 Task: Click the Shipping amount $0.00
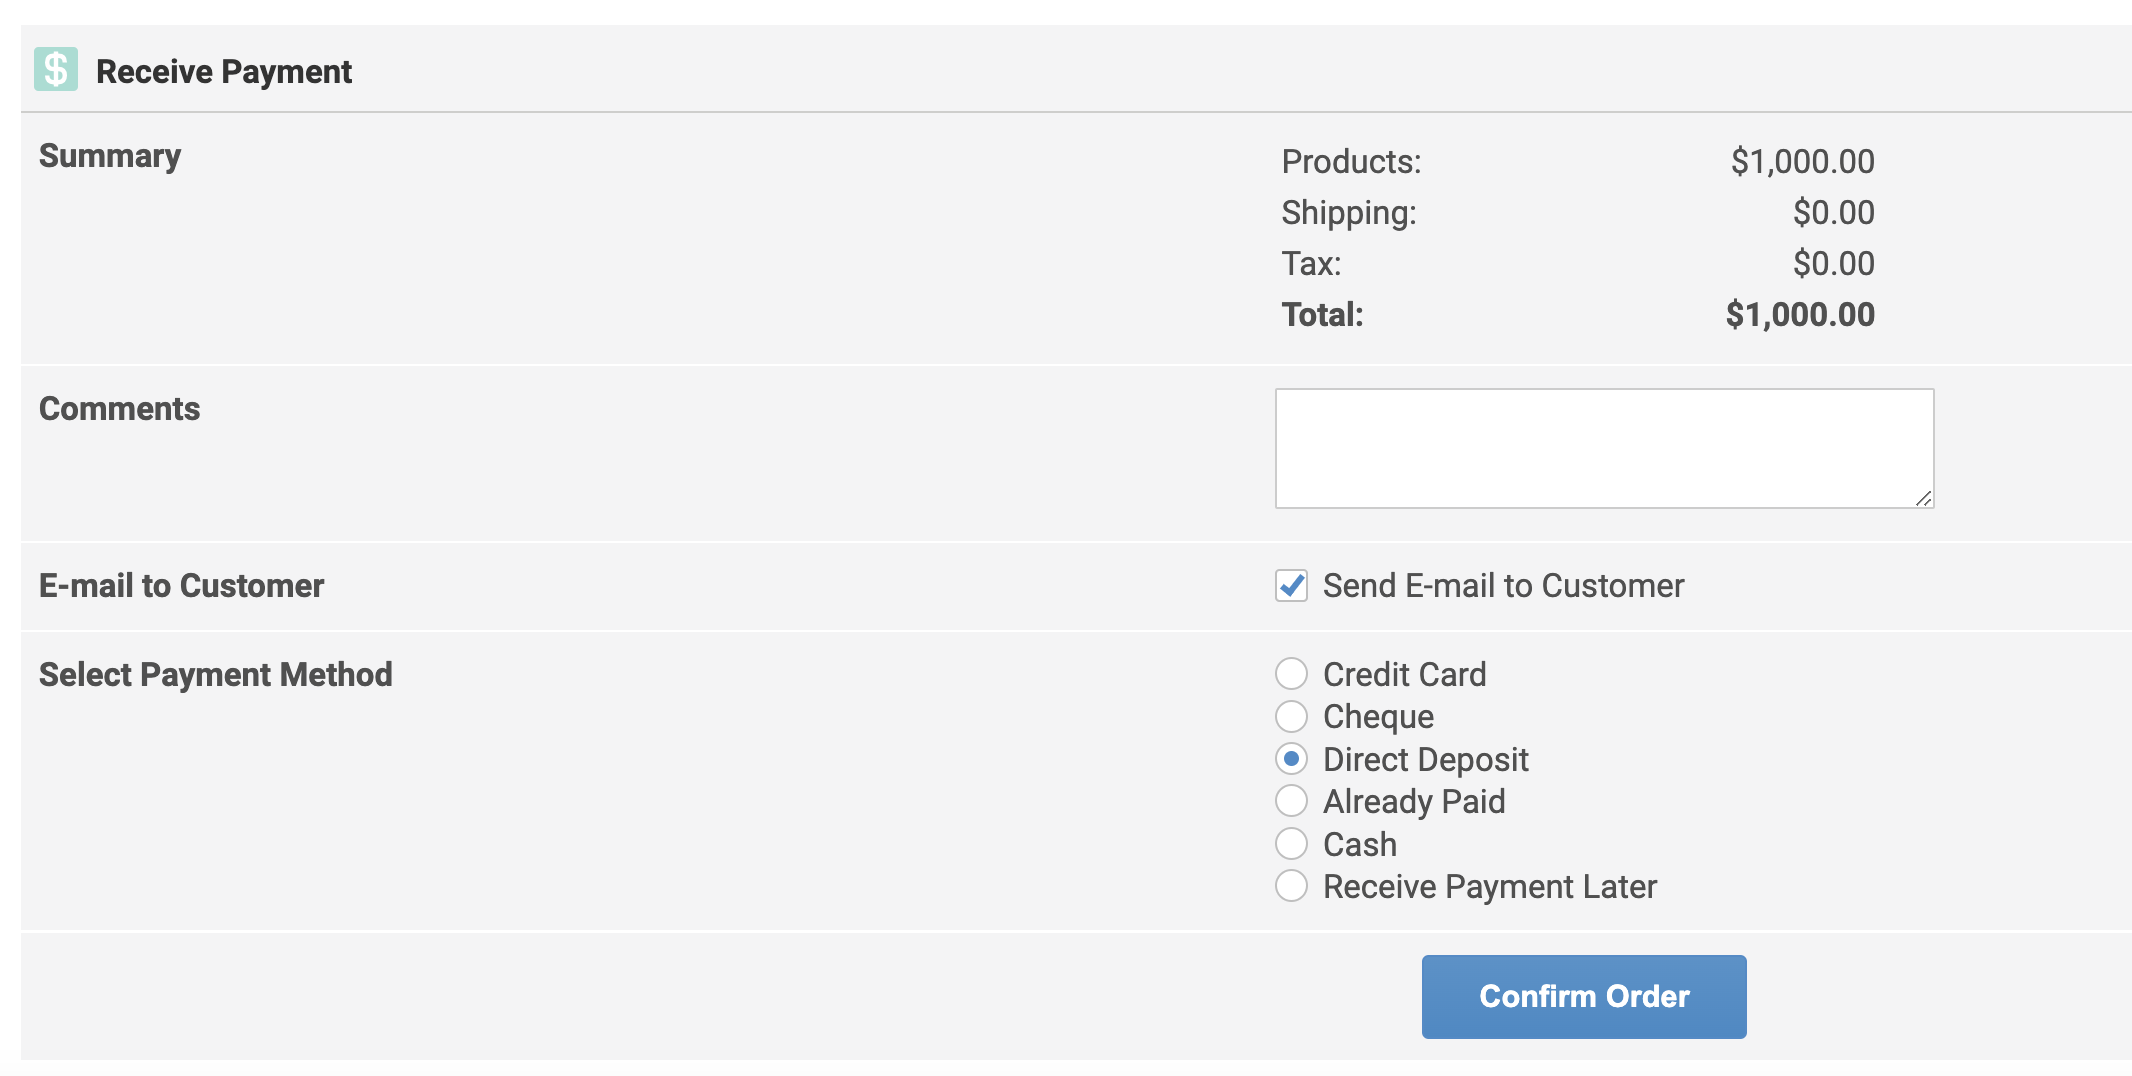tap(1833, 213)
